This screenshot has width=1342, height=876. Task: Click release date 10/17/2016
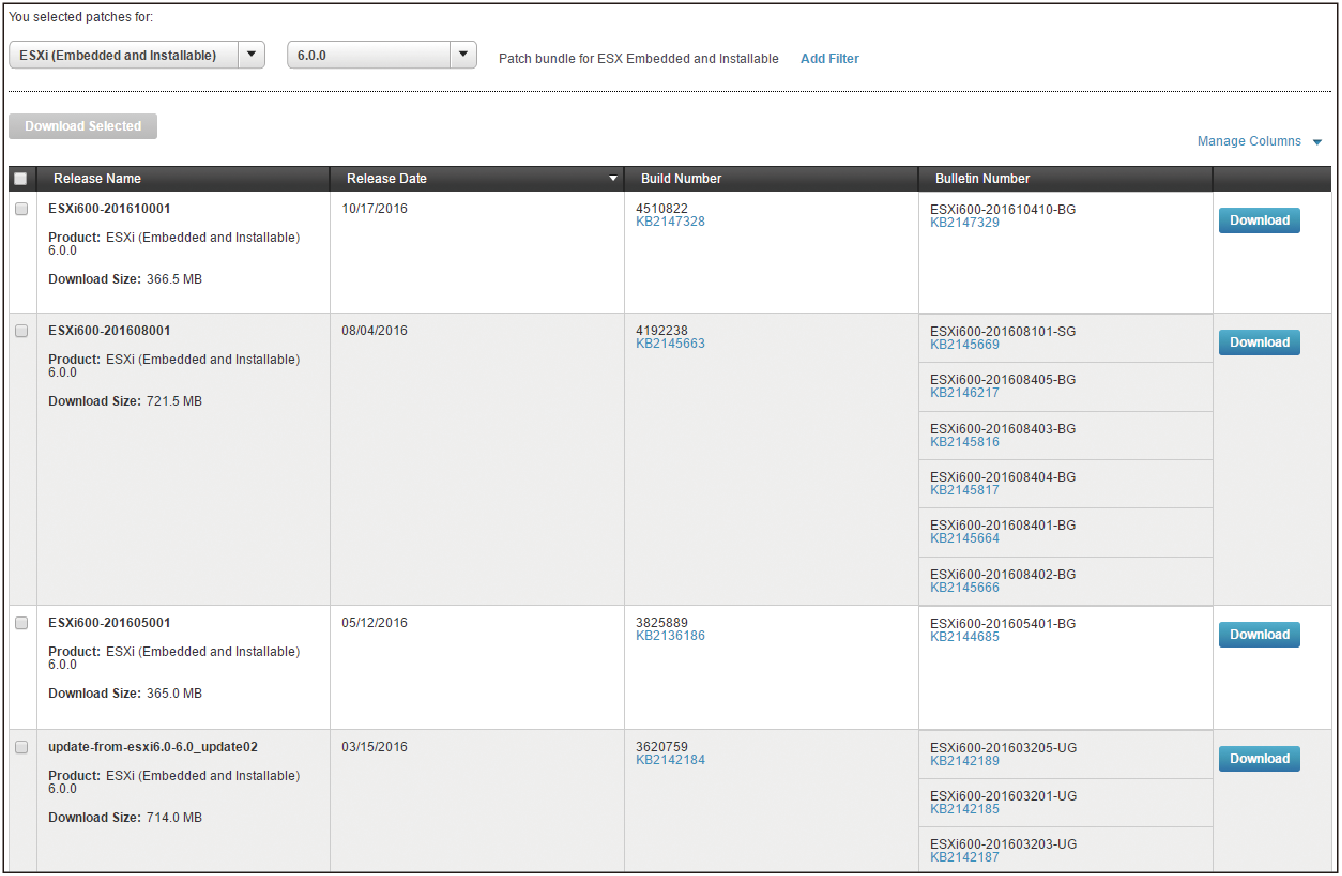374,208
